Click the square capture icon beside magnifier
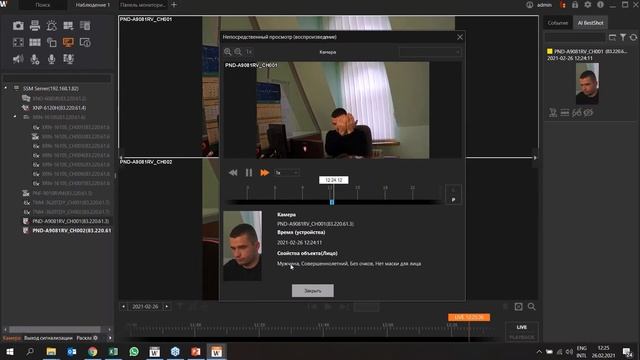Screen dimensions: 640x360 (518, 307)
